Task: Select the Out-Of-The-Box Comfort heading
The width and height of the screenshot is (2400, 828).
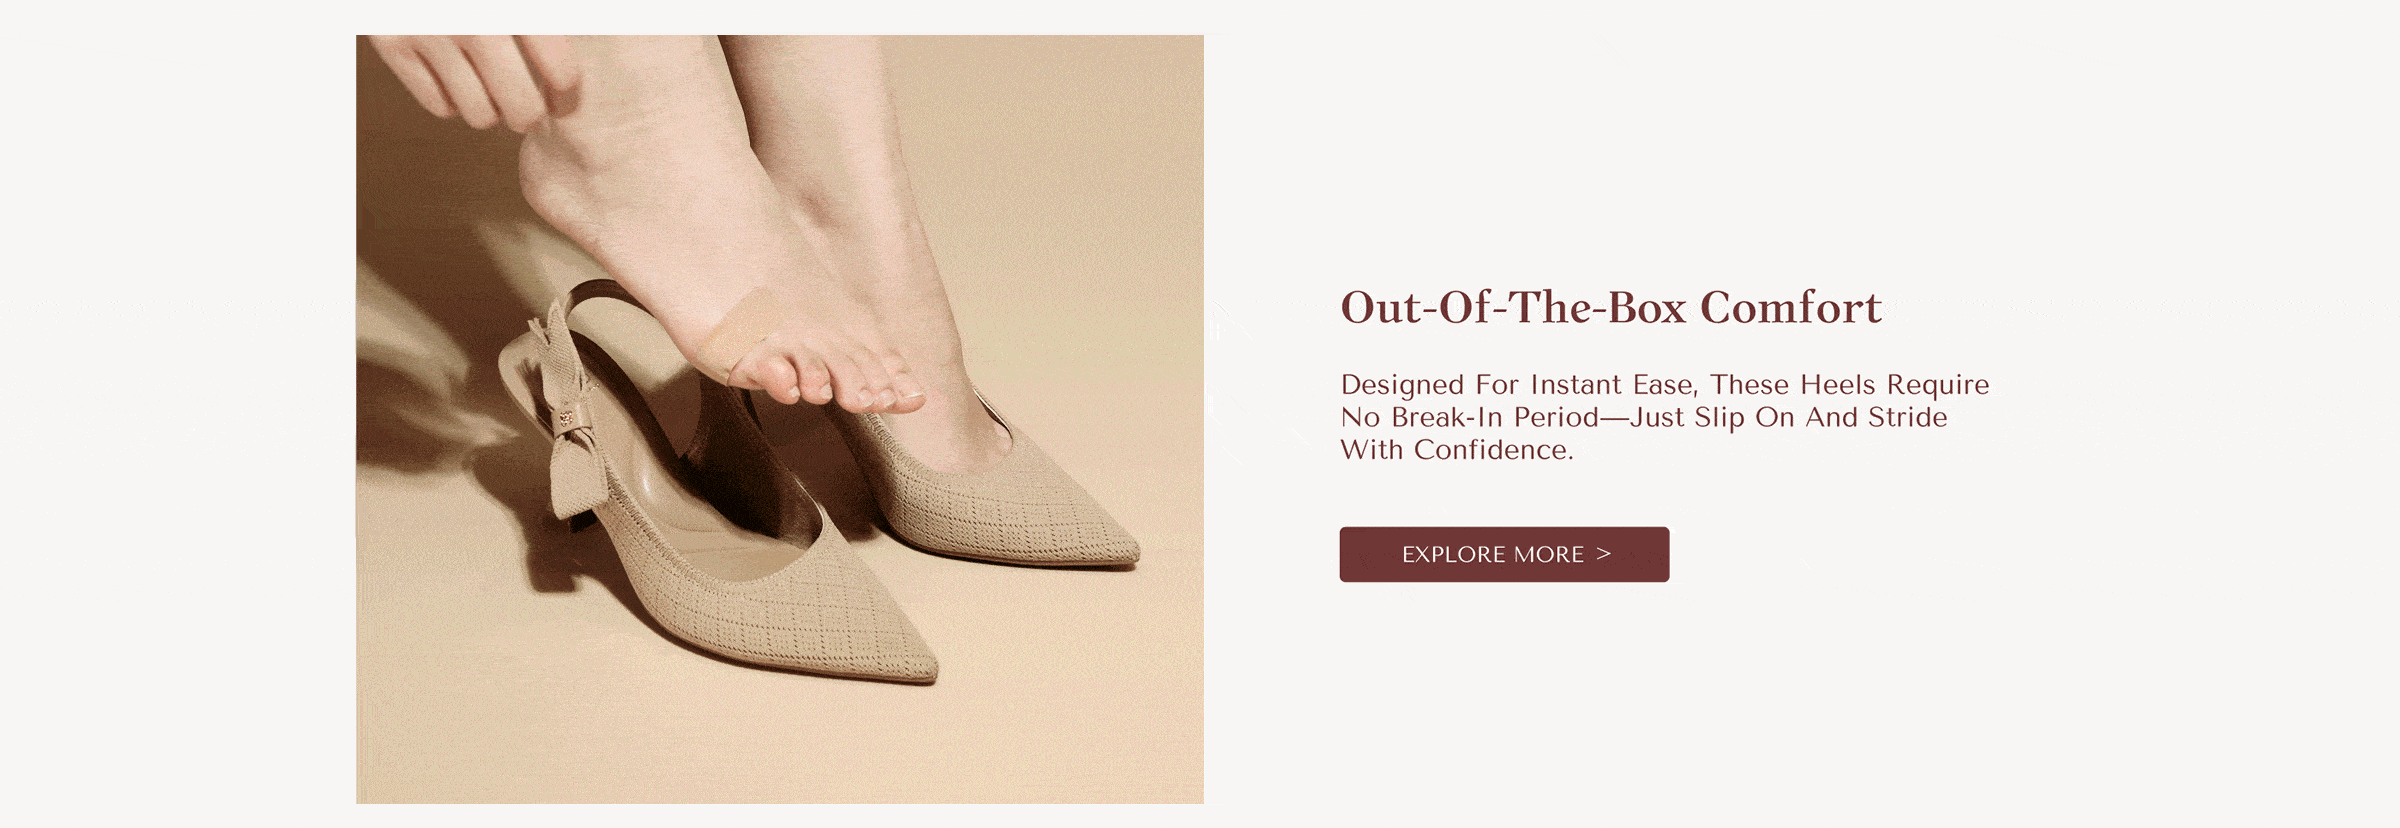Action: click(x=1611, y=307)
